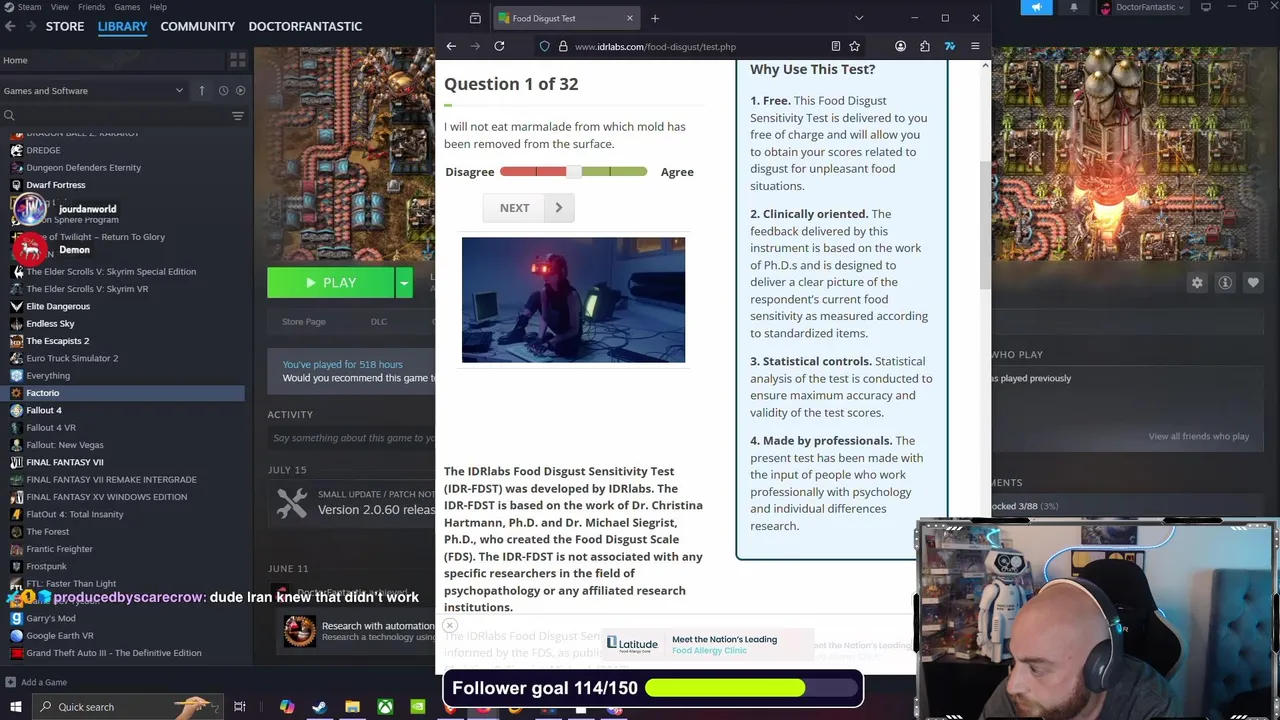Viewport: 1280px width, 720px height.
Task: Open DoctorFantastic account dropdown
Action: [x=1141, y=7]
